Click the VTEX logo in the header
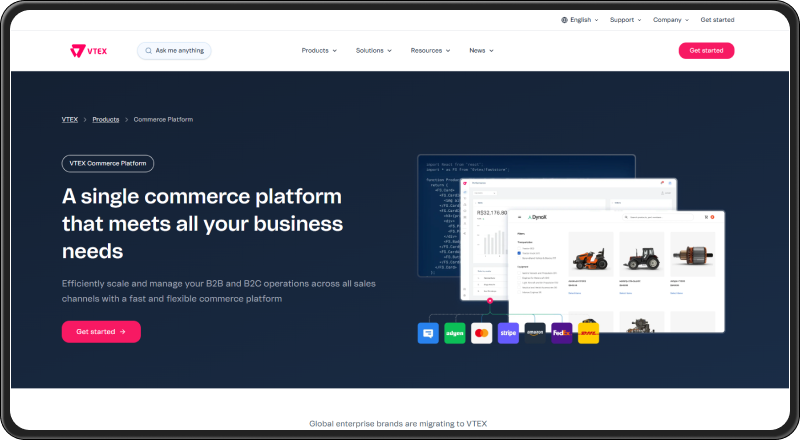800x440 pixels. tap(88, 51)
